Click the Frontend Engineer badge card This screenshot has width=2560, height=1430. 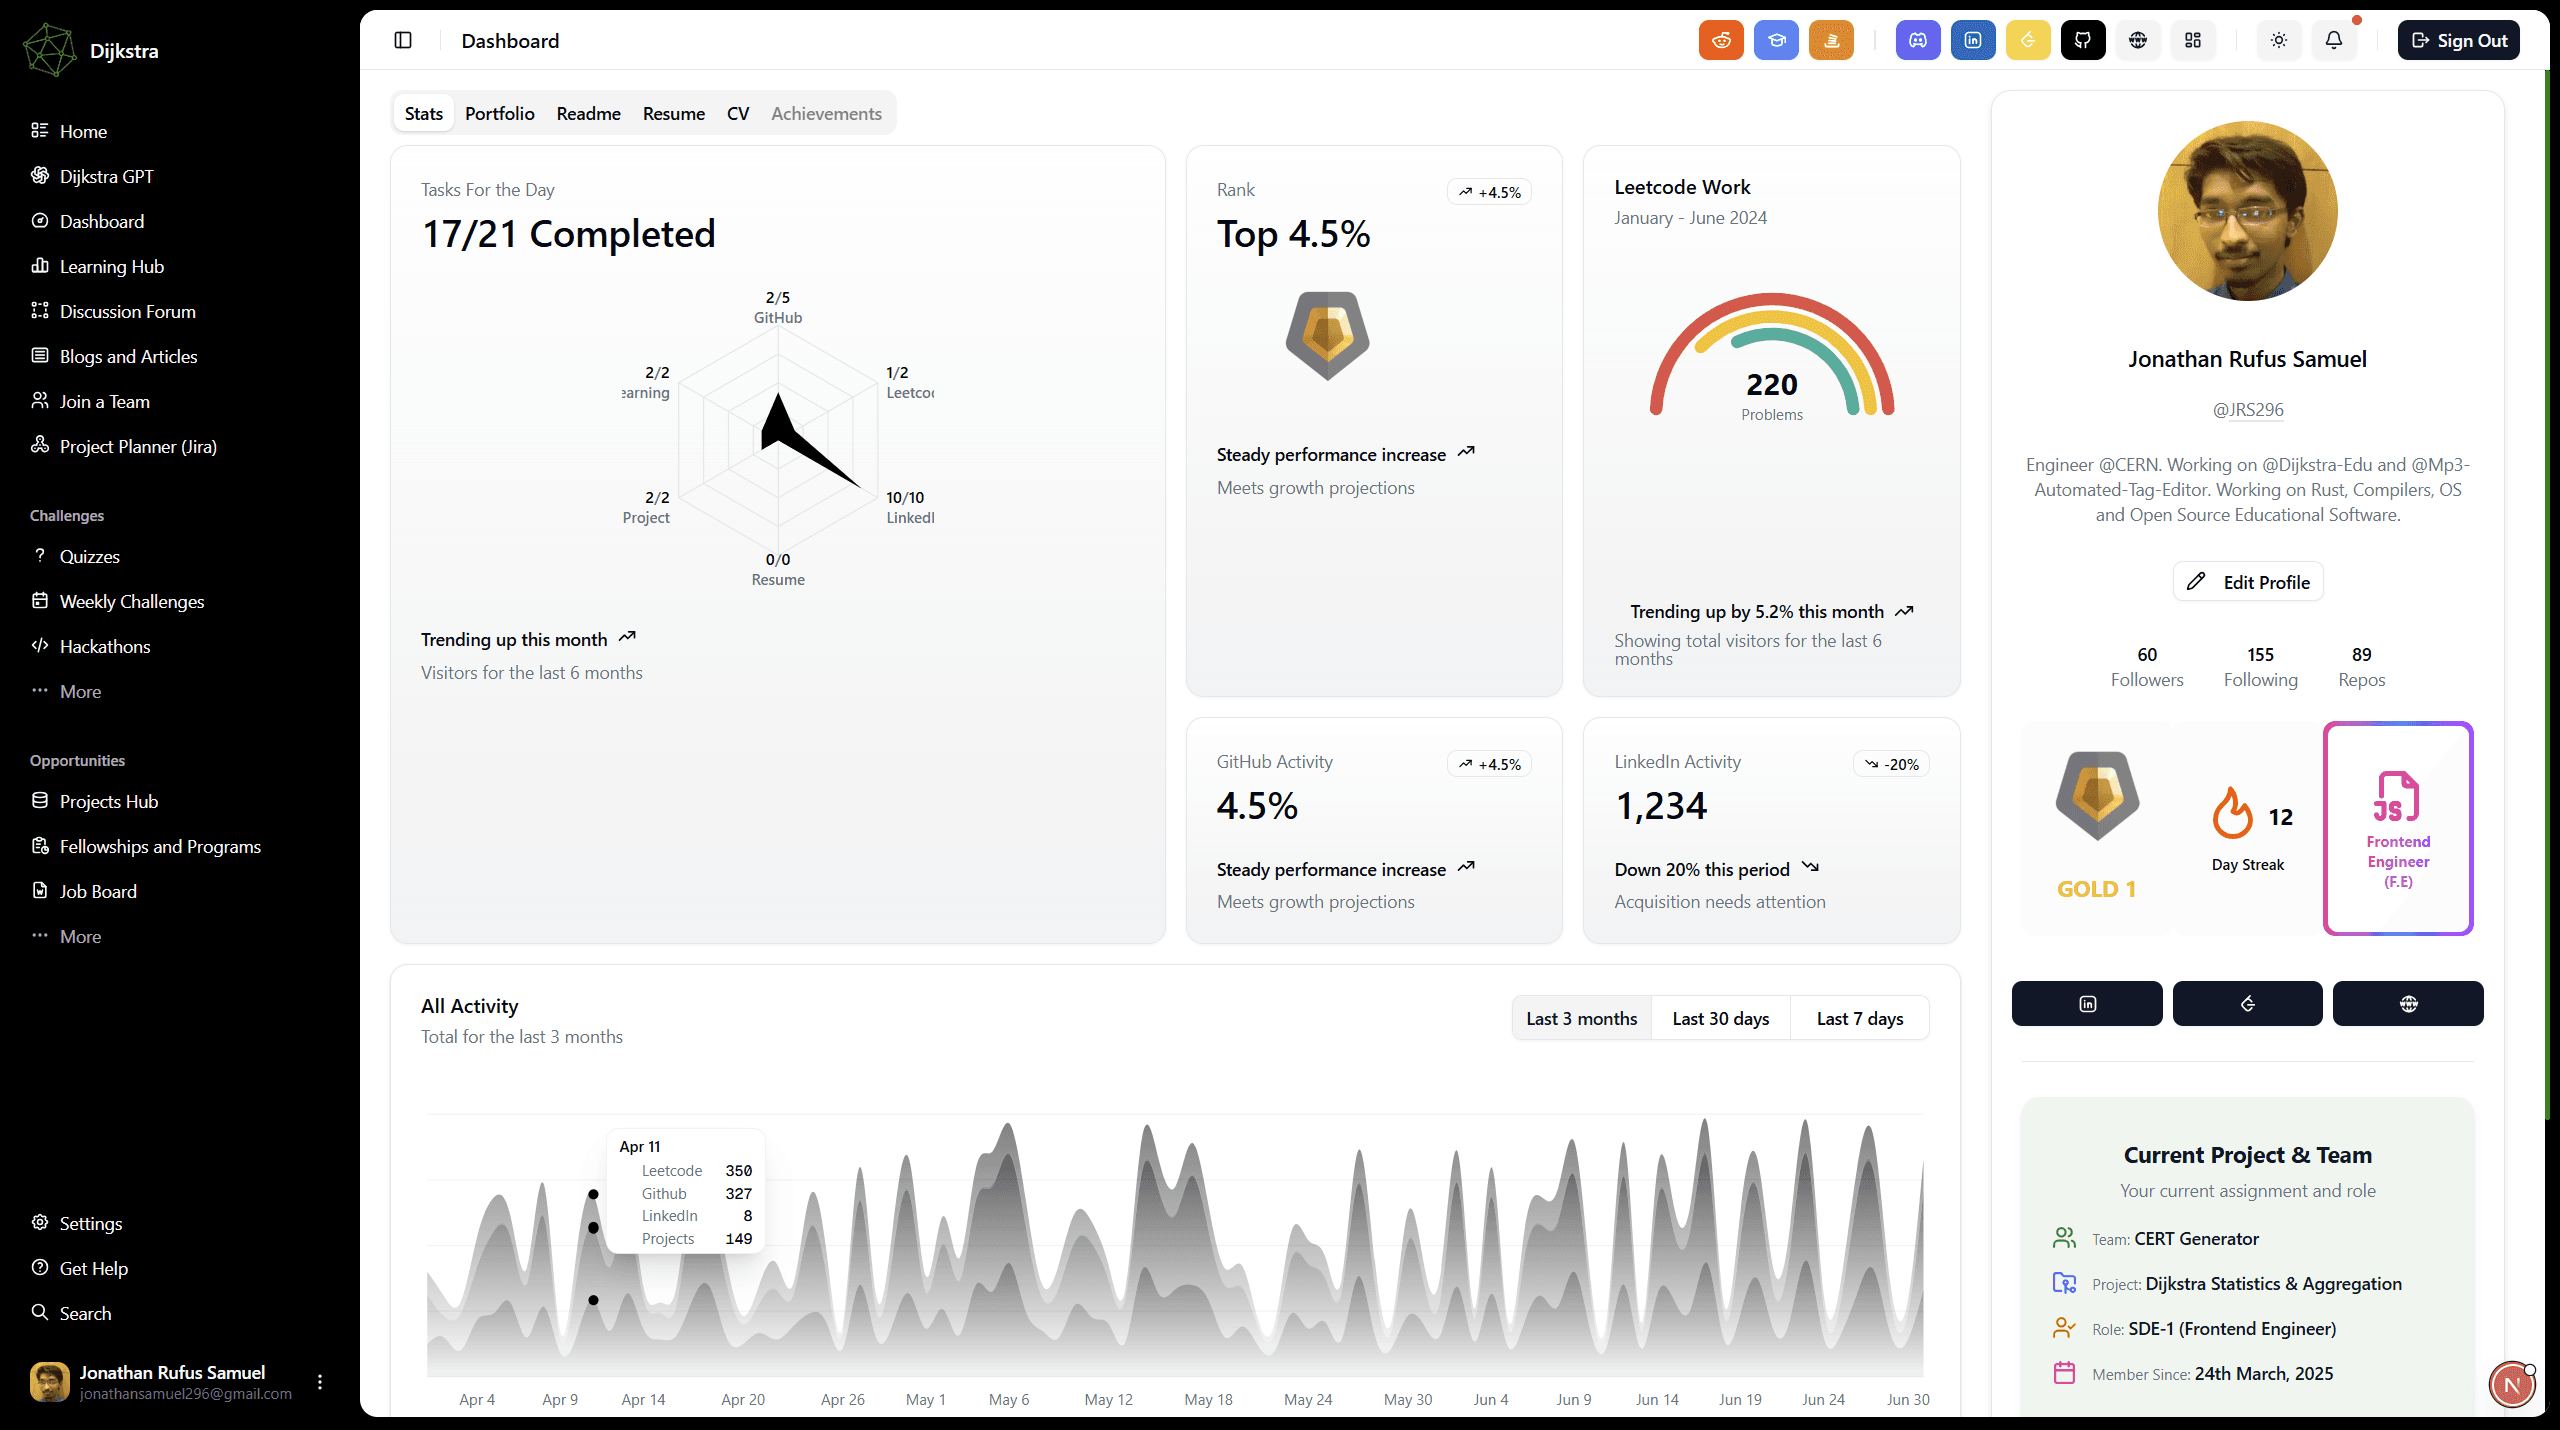[2397, 828]
